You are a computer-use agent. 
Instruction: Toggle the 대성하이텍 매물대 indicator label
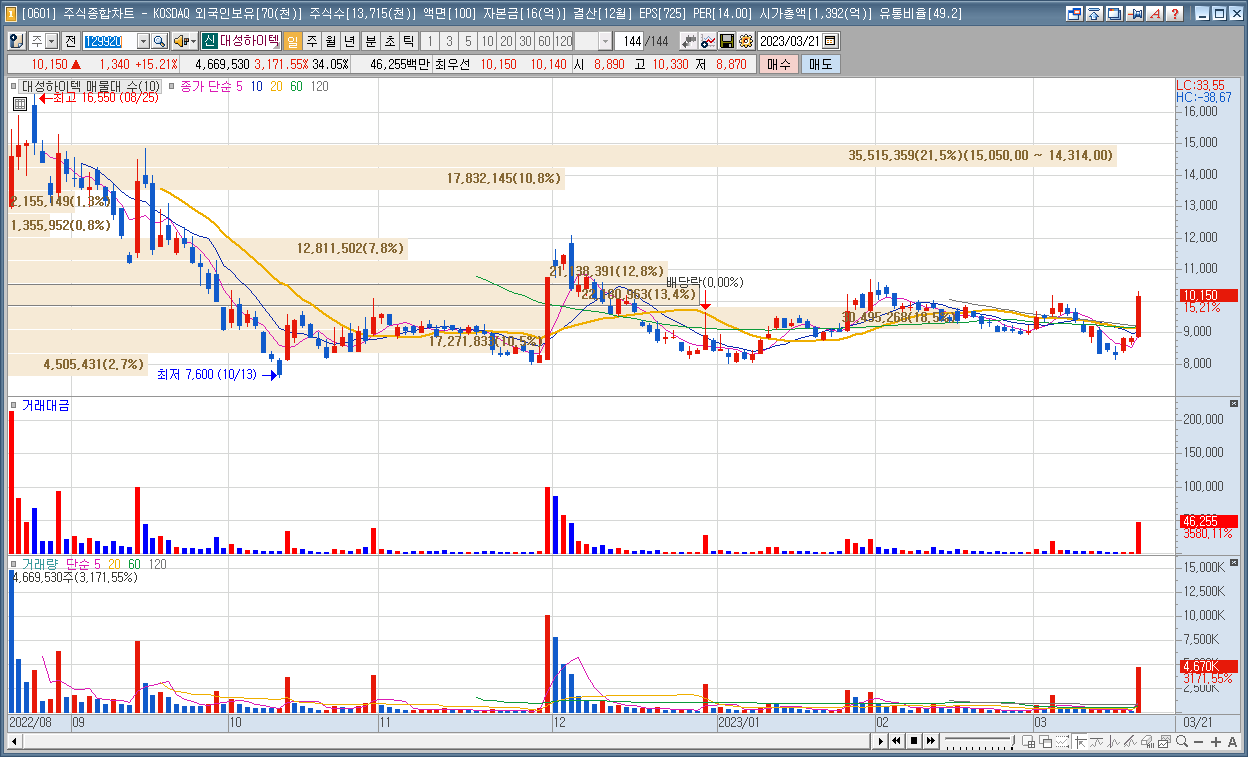point(90,87)
